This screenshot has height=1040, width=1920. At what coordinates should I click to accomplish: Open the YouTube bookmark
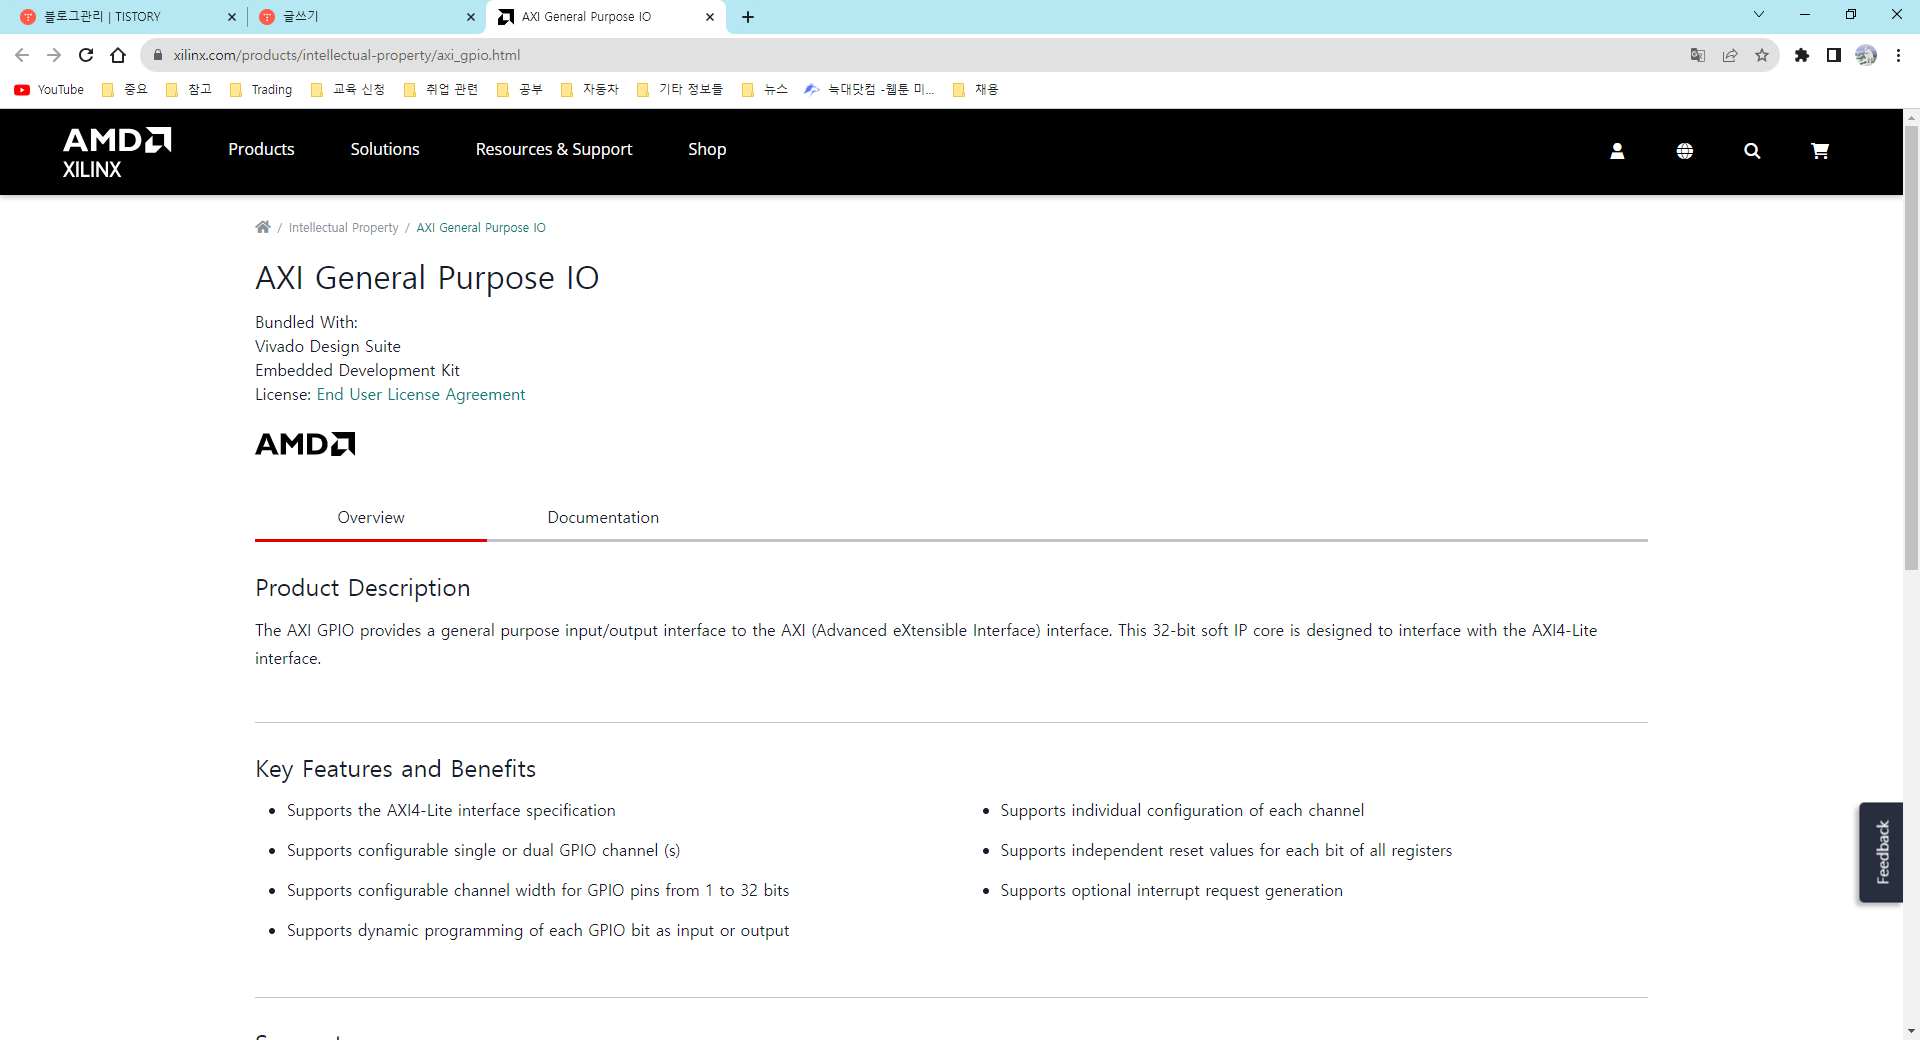click(x=49, y=90)
